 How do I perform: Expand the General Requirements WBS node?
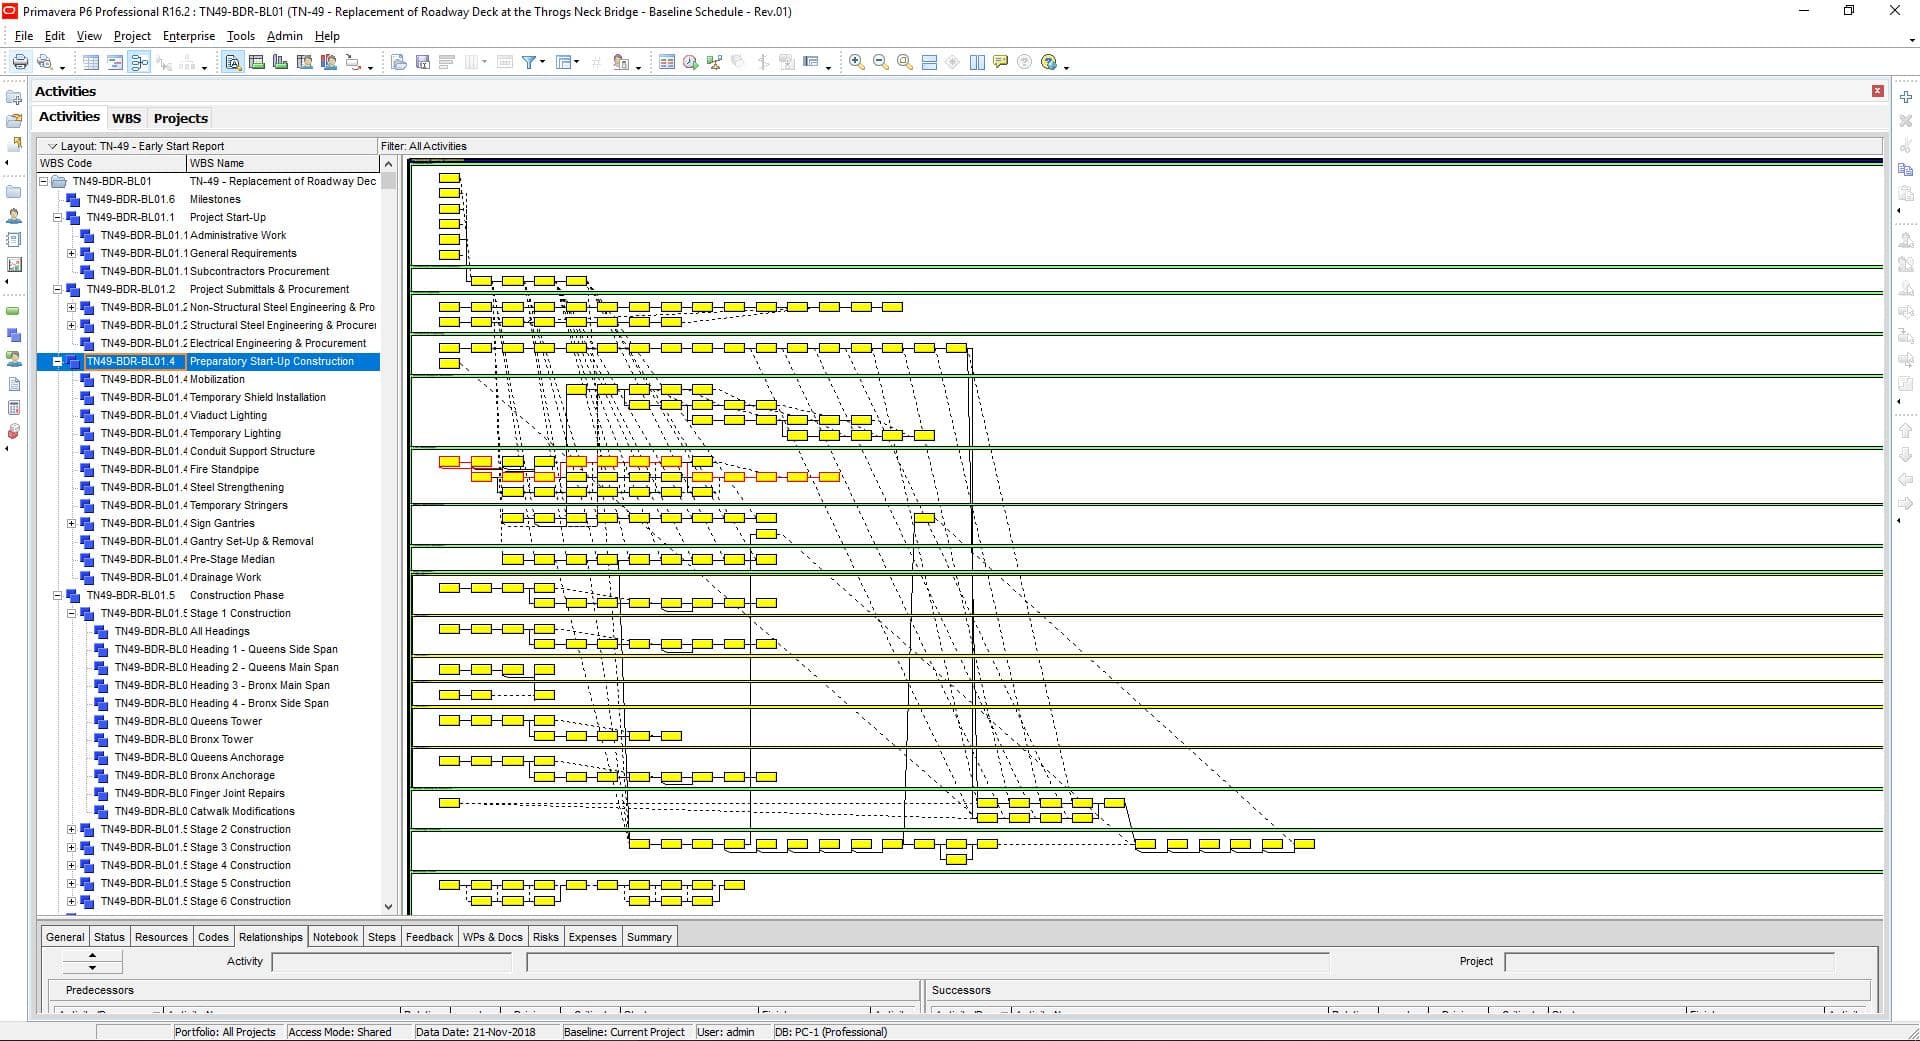click(x=72, y=253)
